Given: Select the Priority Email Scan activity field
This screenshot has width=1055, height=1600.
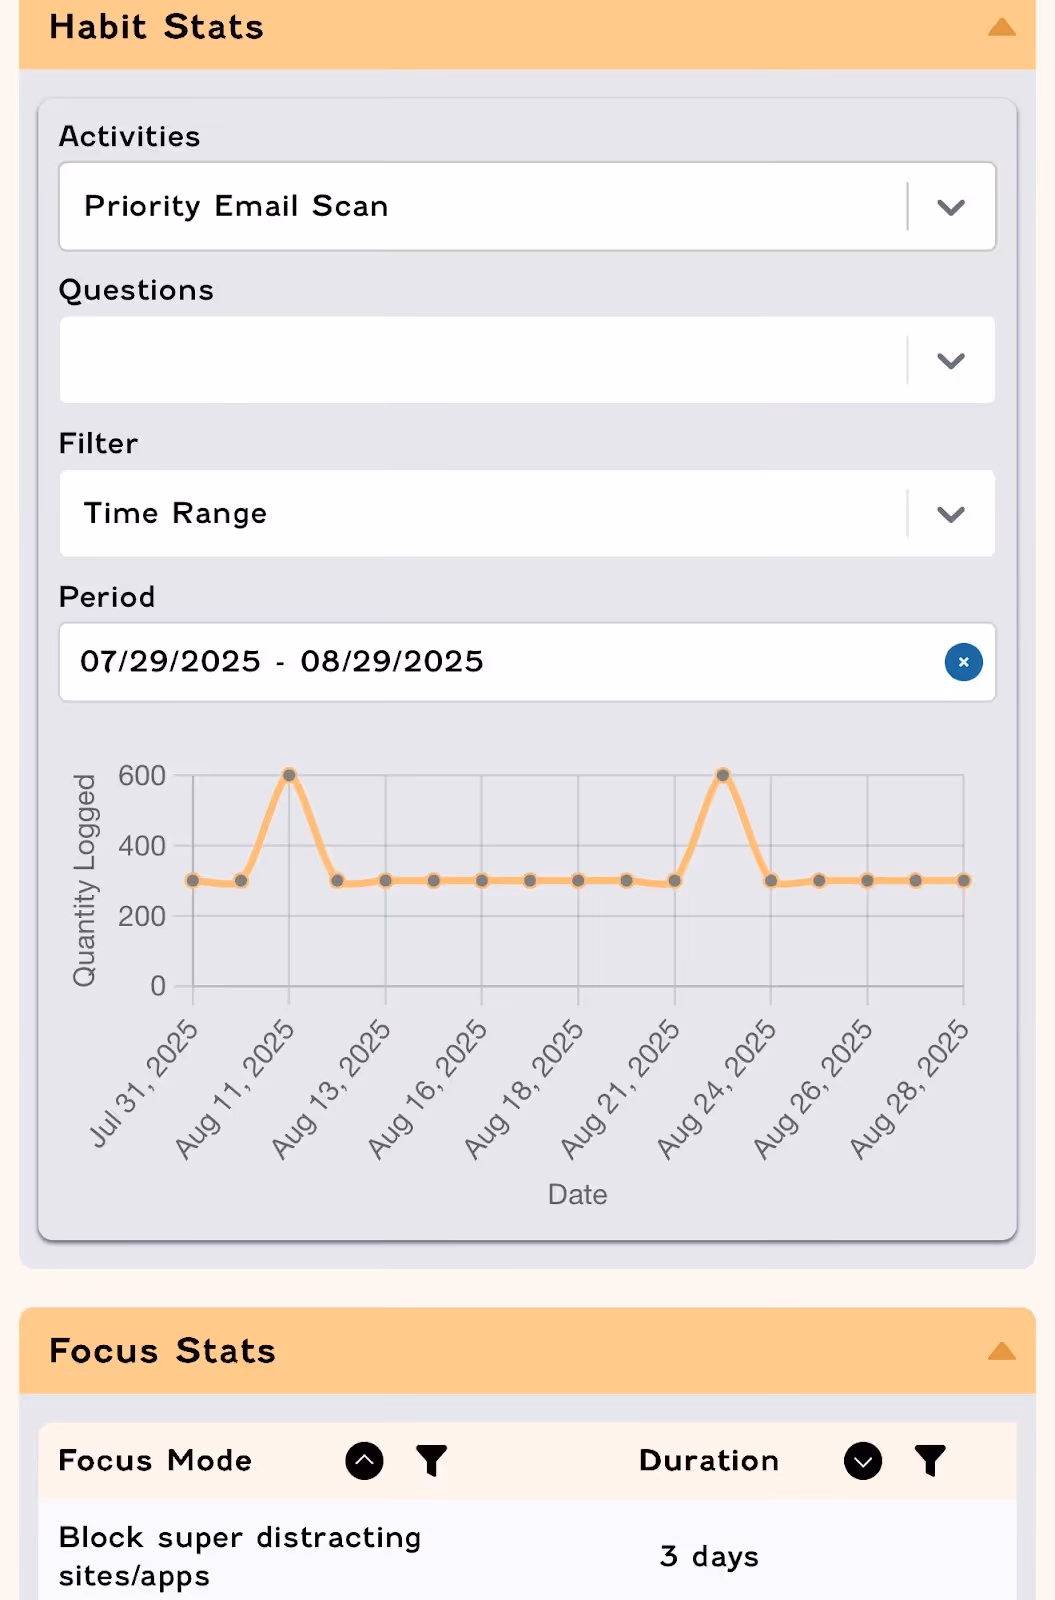Looking at the screenshot, I should point(527,206).
